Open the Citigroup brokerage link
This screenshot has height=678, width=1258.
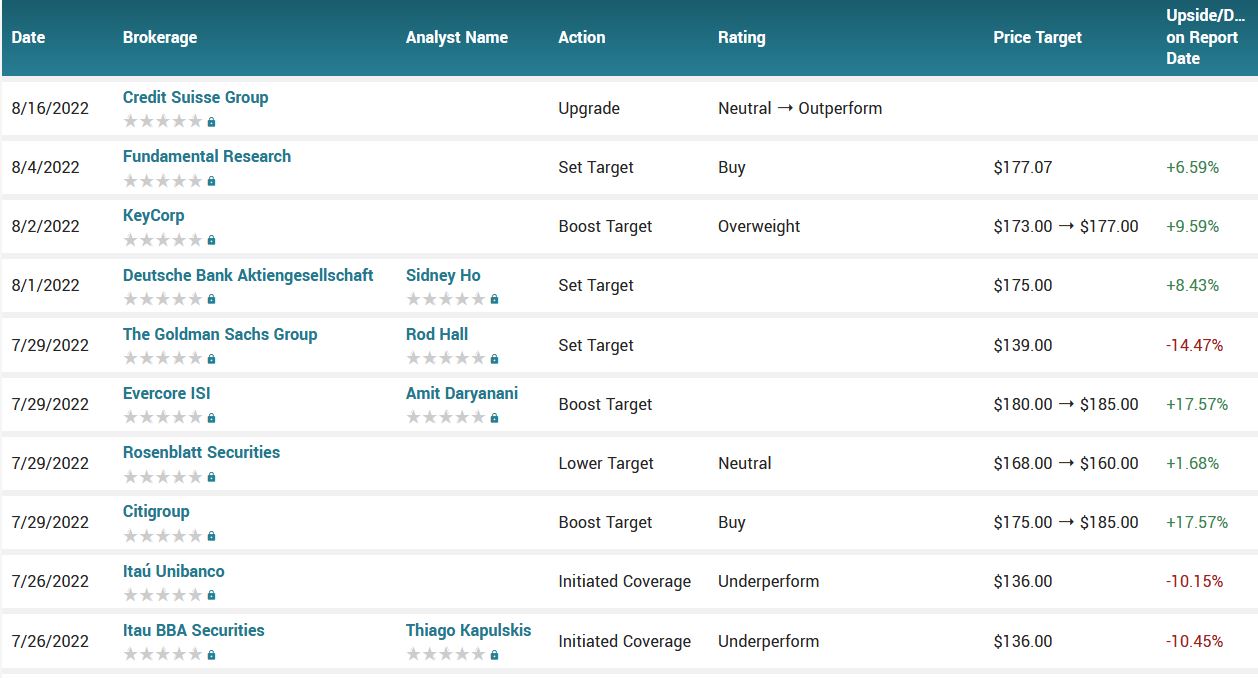[156, 511]
